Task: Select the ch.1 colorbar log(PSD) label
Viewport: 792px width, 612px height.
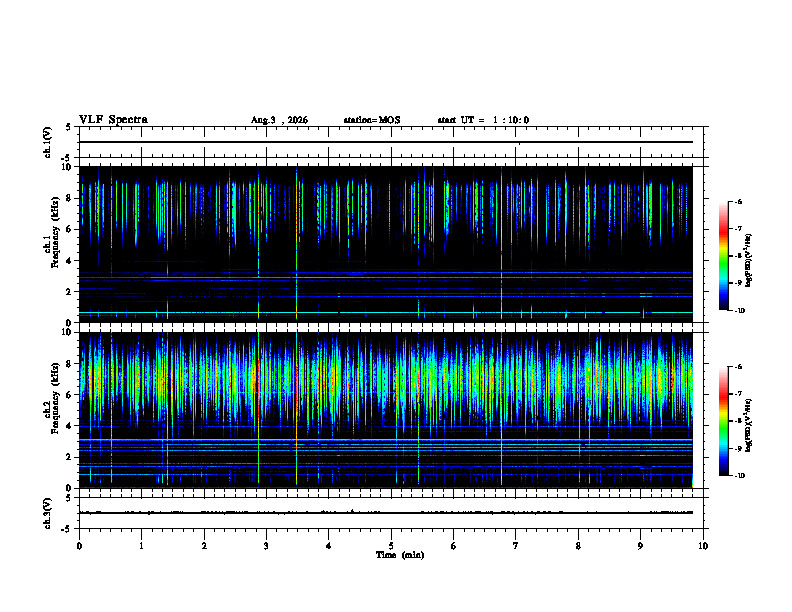Action: tap(749, 261)
